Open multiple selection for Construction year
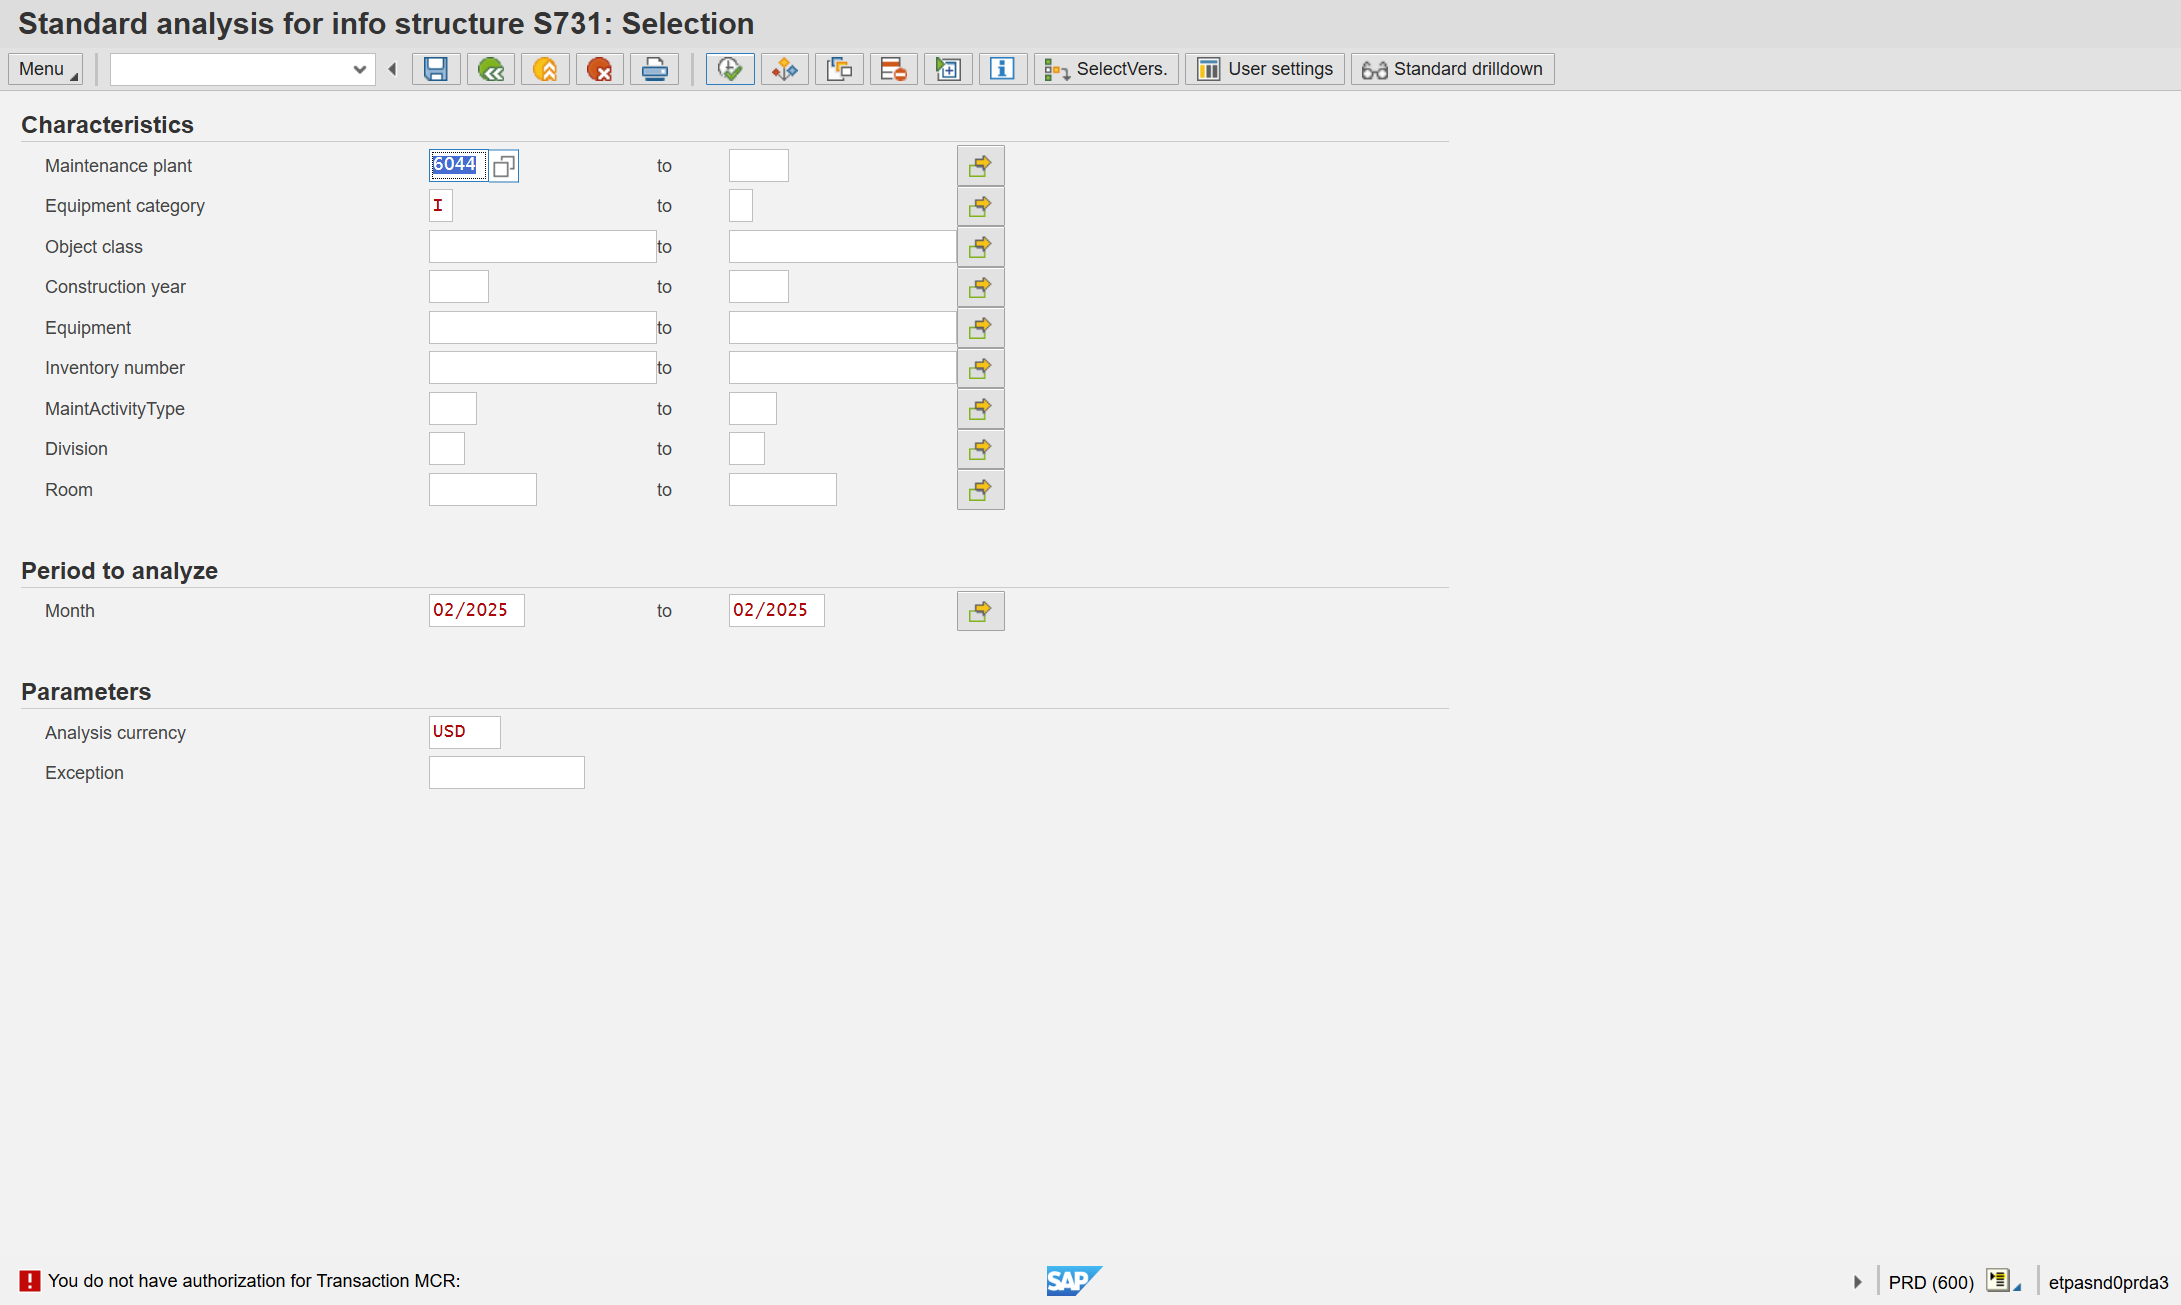The image size is (2181, 1305). click(x=981, y=287)
